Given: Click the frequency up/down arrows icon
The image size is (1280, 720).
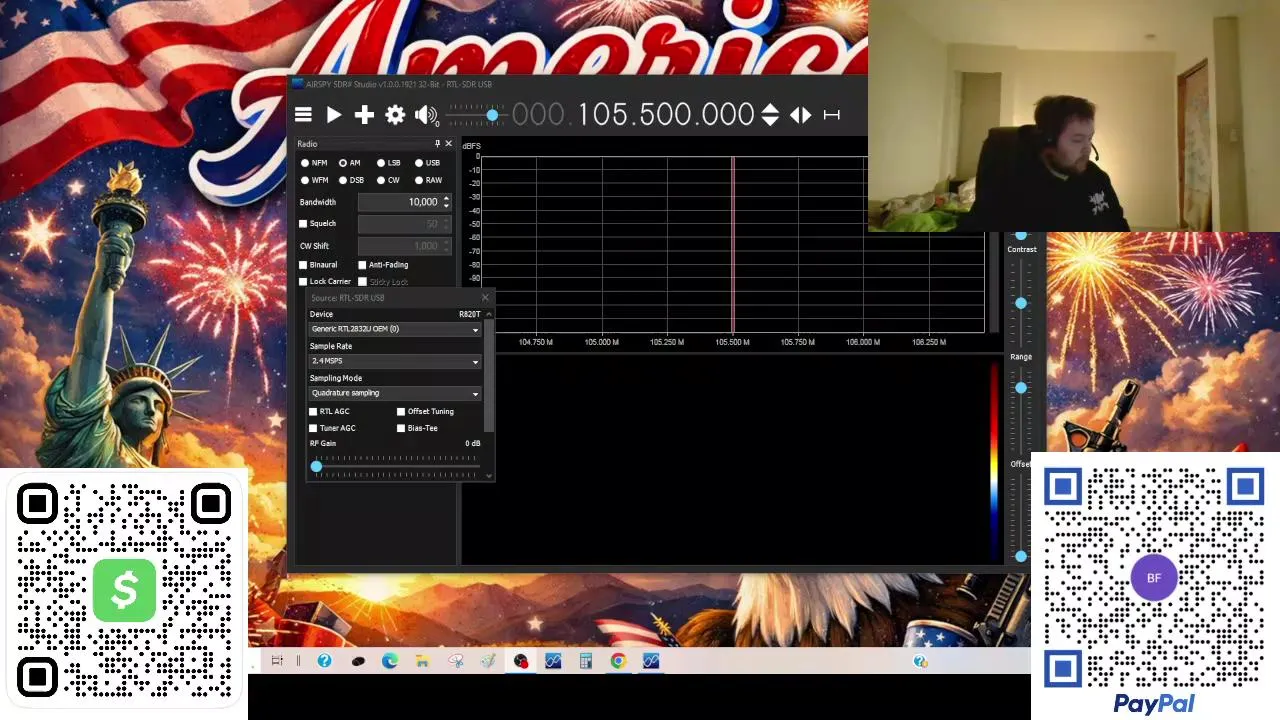Looking at the screenshot, I should 770,115.
